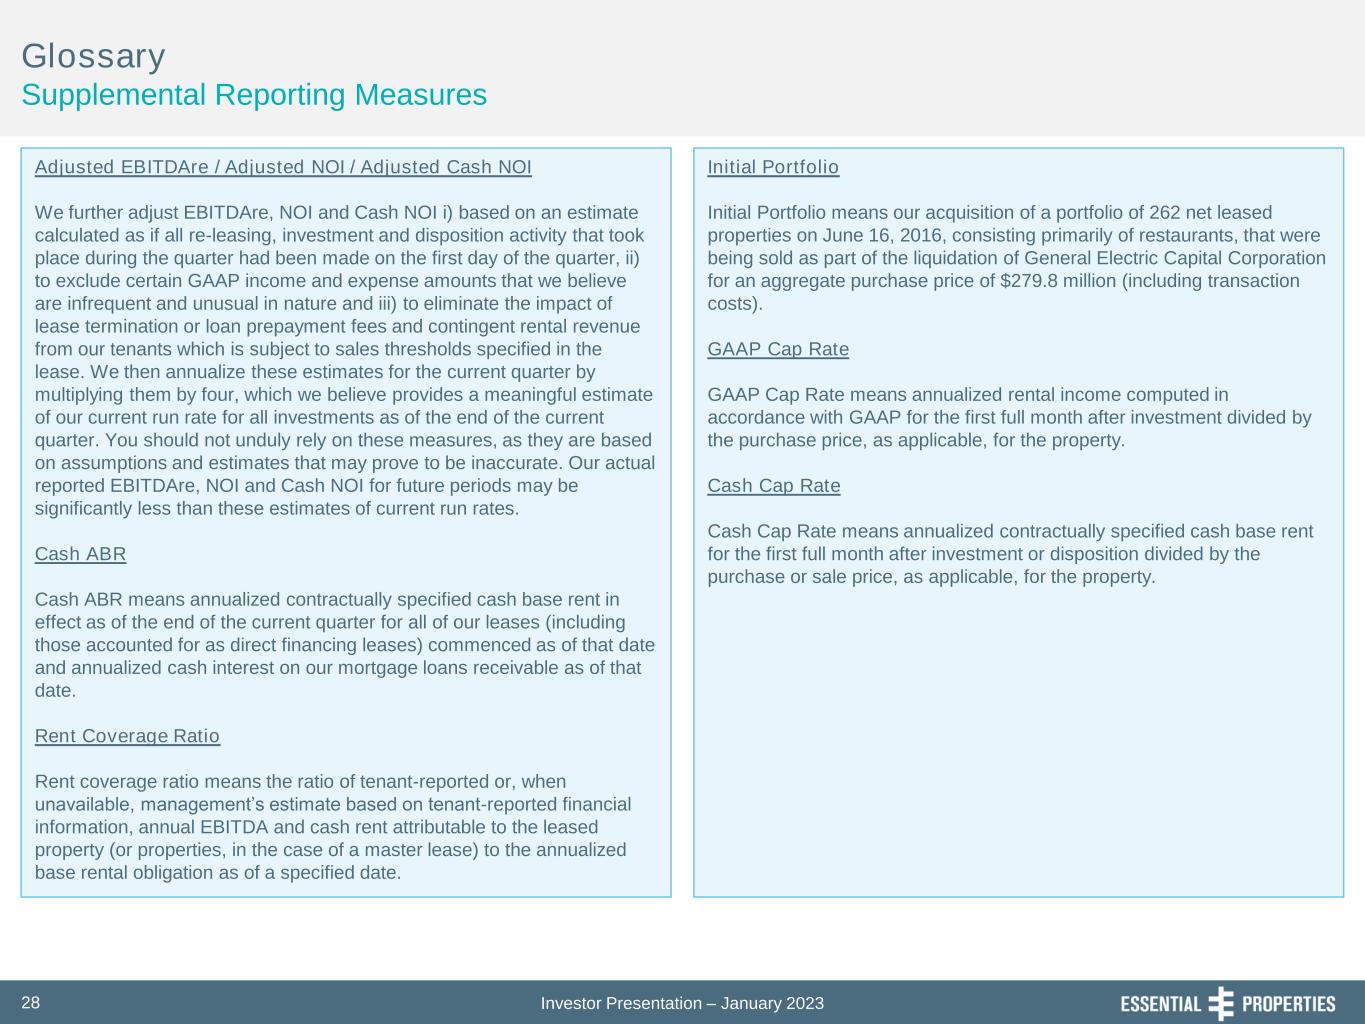Open the Adjusted EBITDAre heading link
This screenshot has height=1024, width=1365.
[283, 167]
